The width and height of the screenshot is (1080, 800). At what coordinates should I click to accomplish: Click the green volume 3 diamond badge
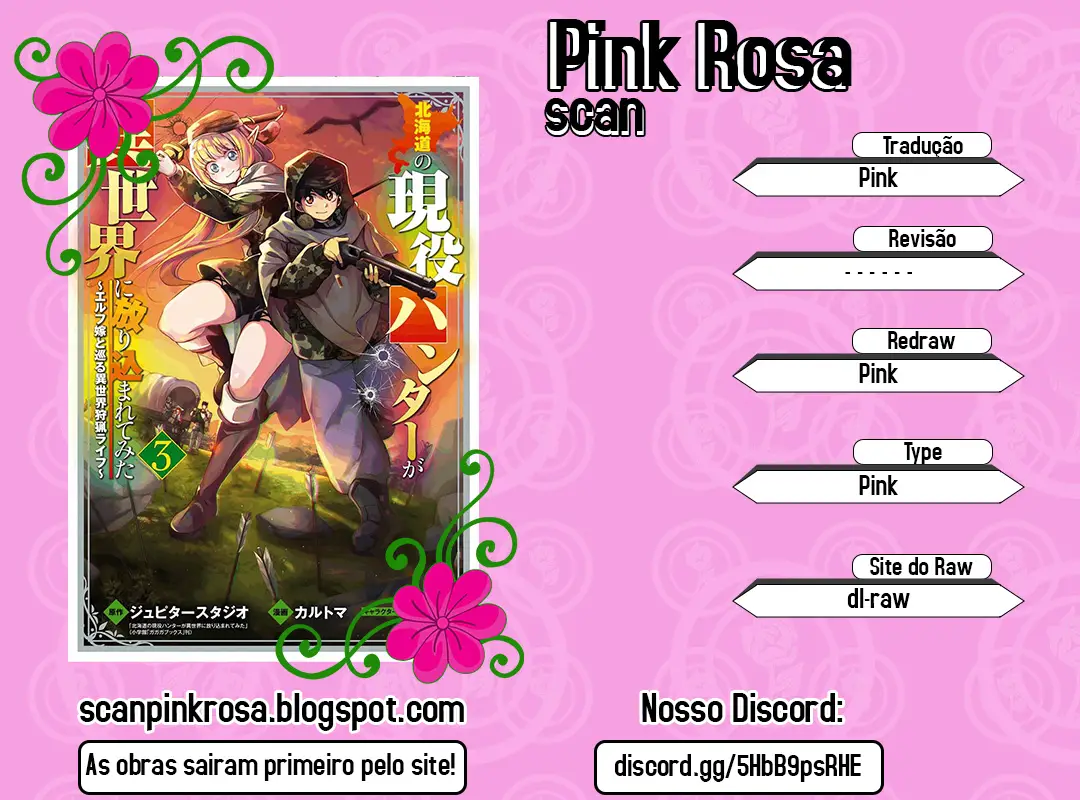(x=163, y=455)
